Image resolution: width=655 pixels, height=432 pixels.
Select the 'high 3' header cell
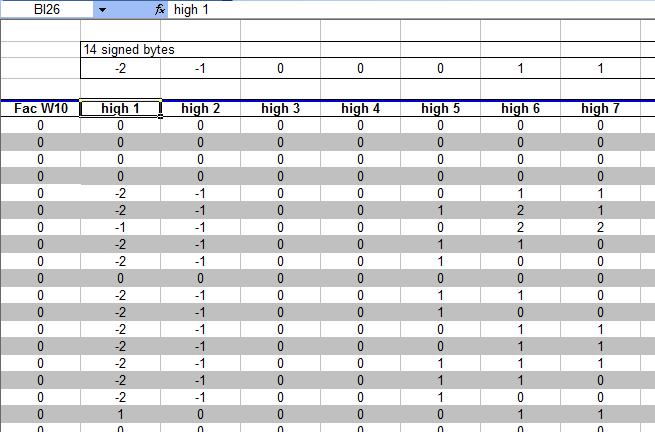[x=280, y=109]
